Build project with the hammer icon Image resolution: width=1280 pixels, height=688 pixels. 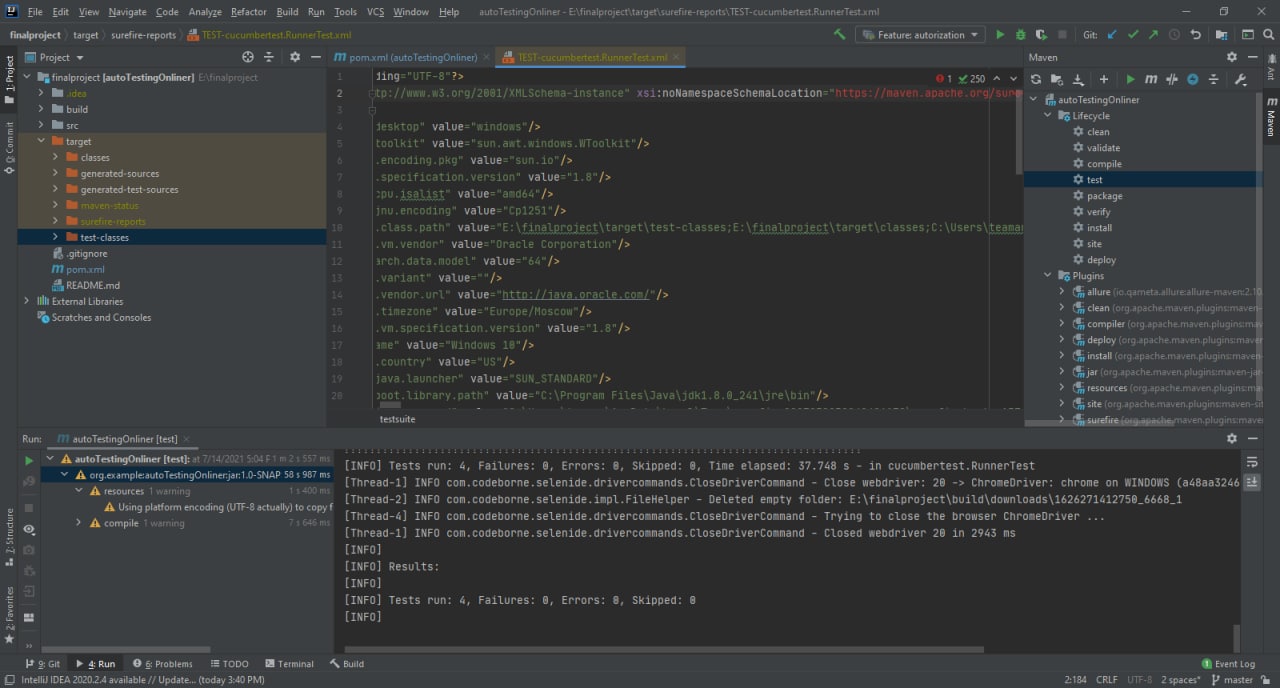(x=838, y=35)
